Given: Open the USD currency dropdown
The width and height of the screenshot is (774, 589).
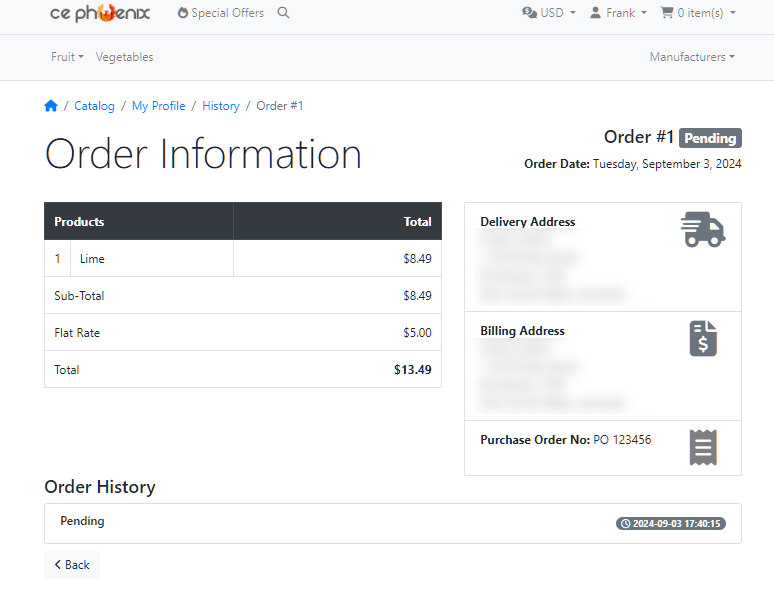Looking at the screenshot, I should pyautogui.click(x=549, y=13).
